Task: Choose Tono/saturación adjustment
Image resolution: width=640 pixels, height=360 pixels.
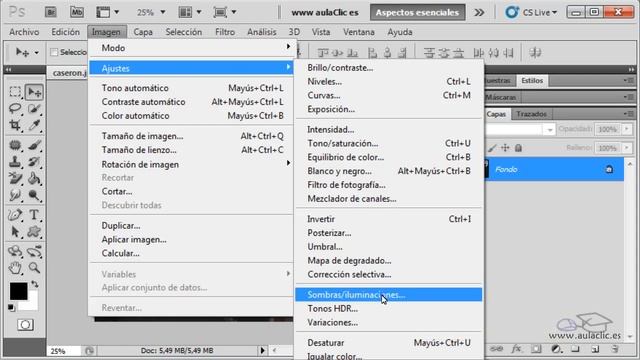Action: pyautogui.click(x=388, y=143)
